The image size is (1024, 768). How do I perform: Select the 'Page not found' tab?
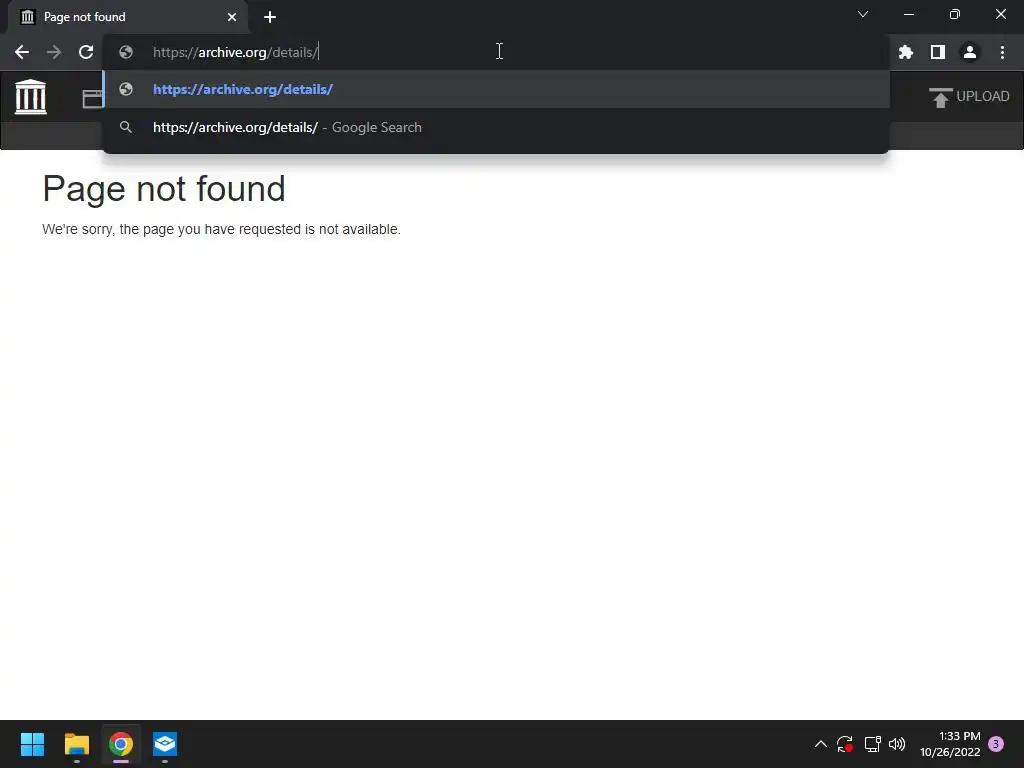[128, 17]
